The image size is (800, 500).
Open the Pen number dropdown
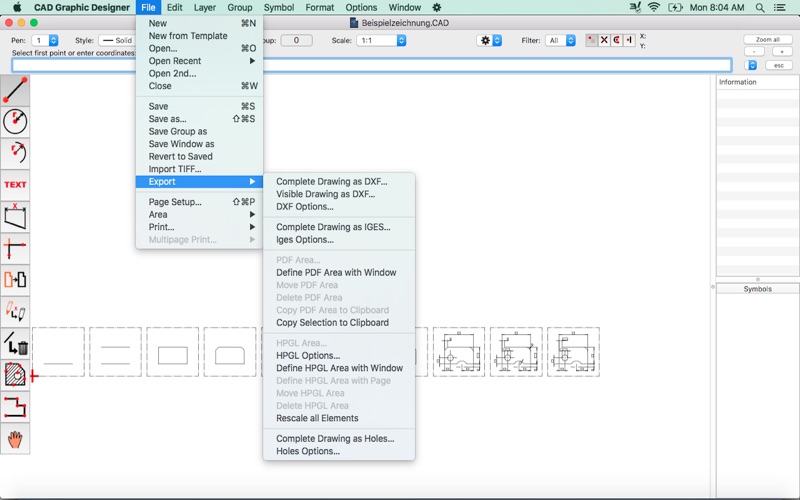tap(45, 40)
